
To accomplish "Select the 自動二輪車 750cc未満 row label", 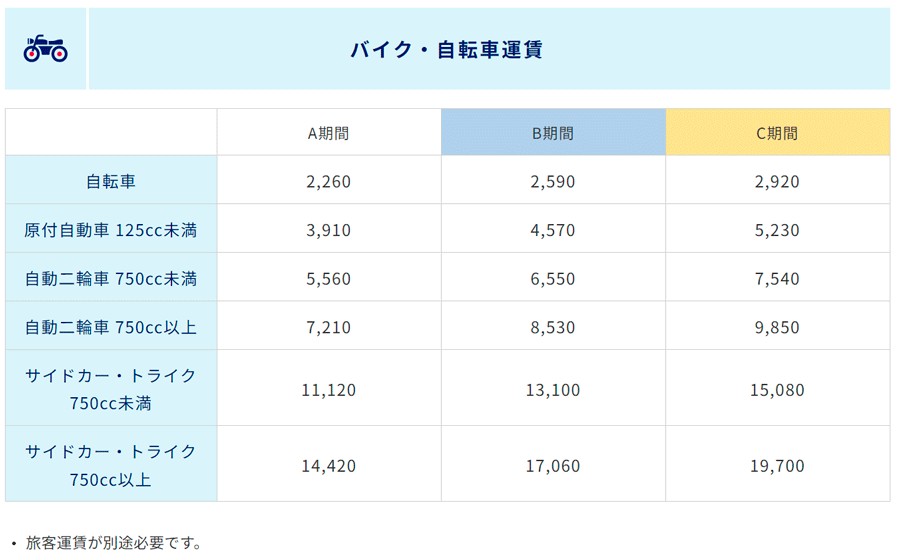I will [111, 278].
